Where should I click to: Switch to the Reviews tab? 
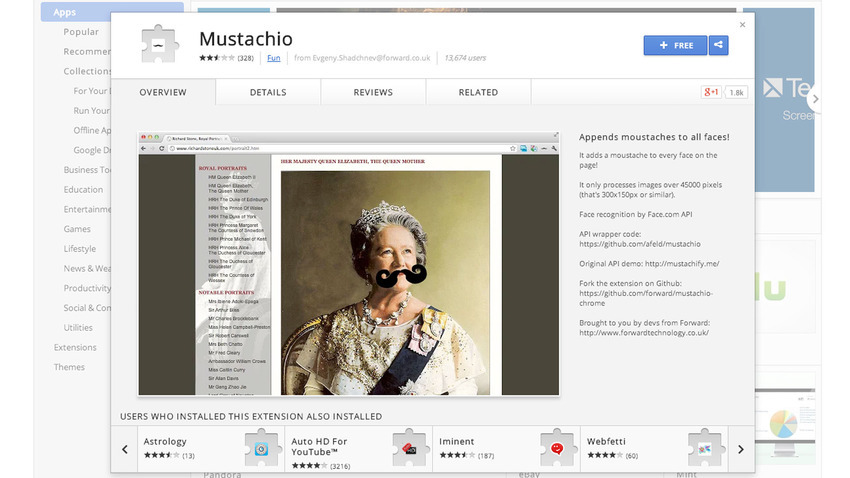pos(373,92)
